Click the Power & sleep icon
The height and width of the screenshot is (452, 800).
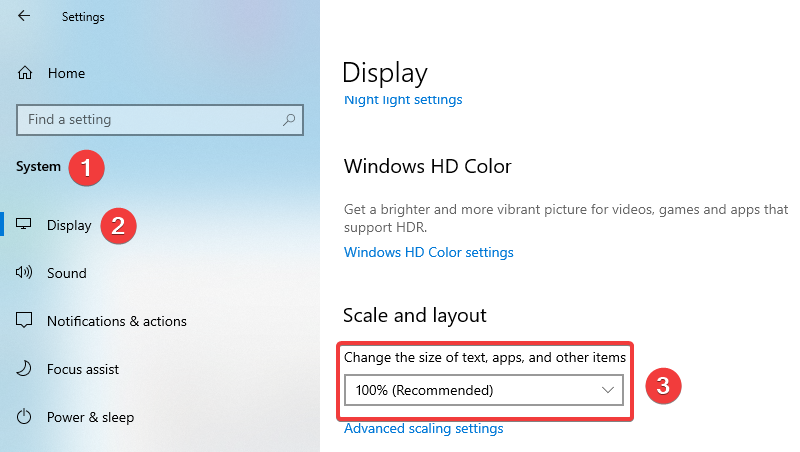[24, 417]
